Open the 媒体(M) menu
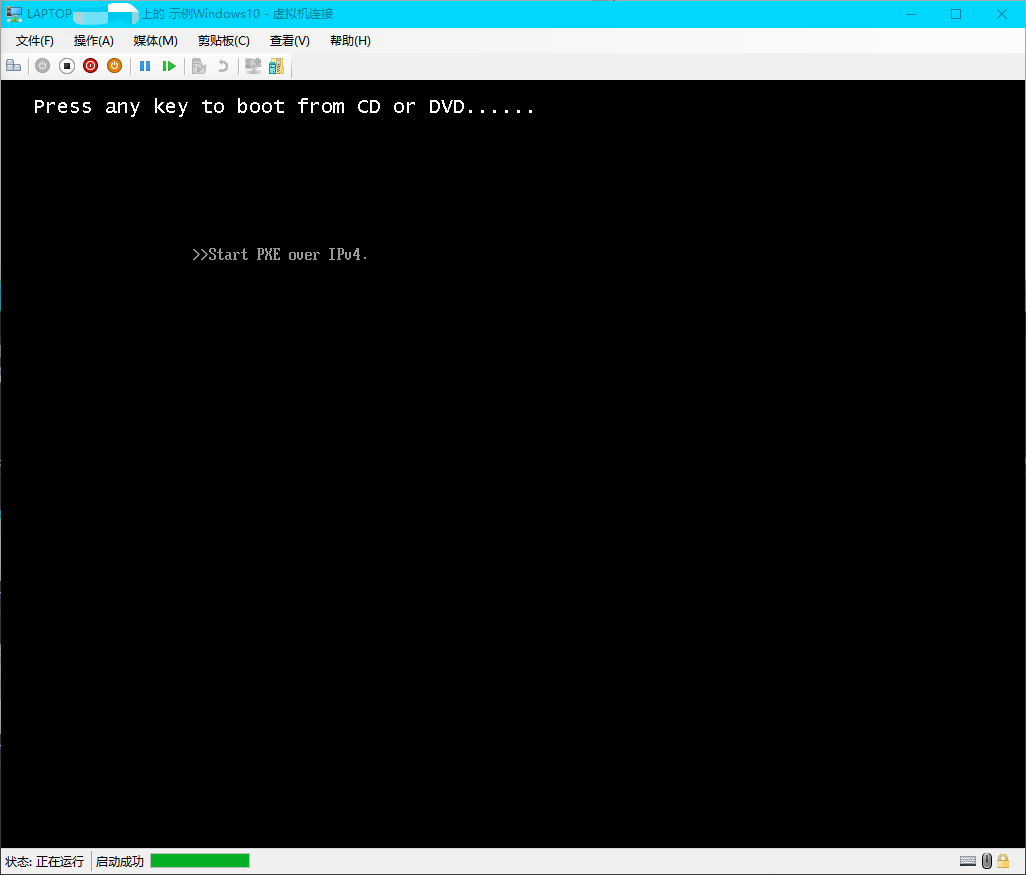 pyautogui.click(x=156, y=41)
